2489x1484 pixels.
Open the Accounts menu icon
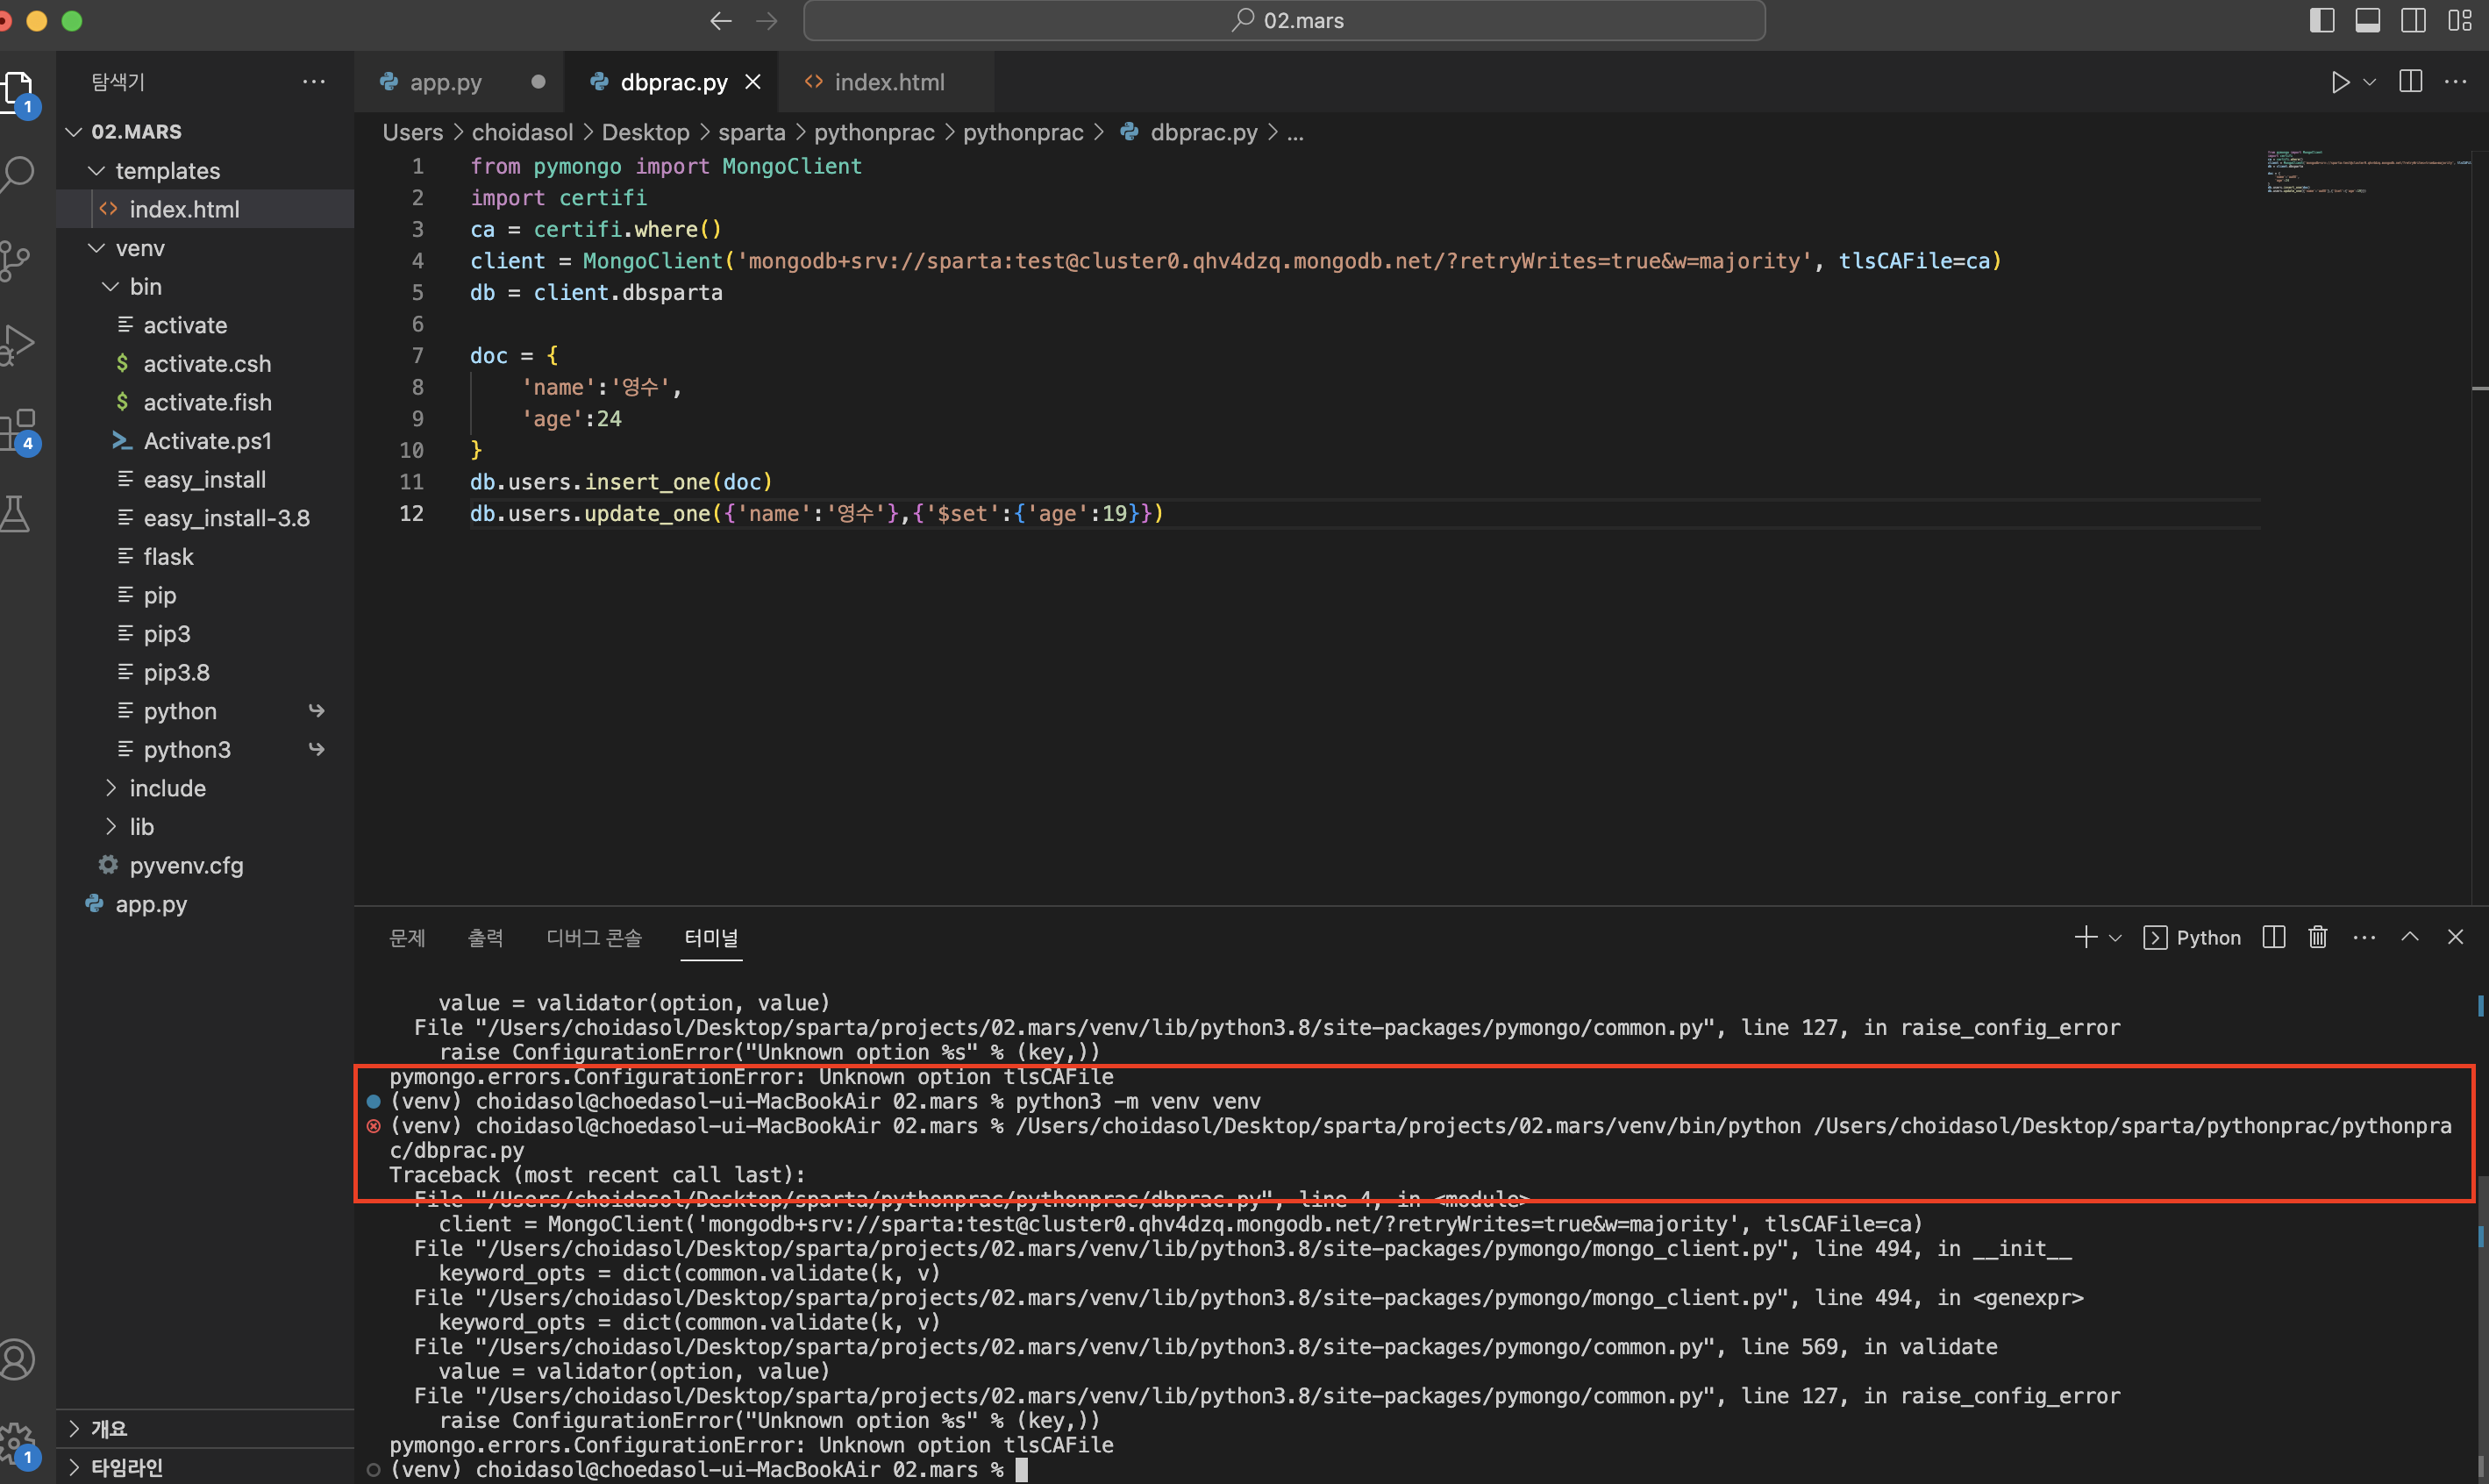pyautogui.click(x=16, y=1360)
